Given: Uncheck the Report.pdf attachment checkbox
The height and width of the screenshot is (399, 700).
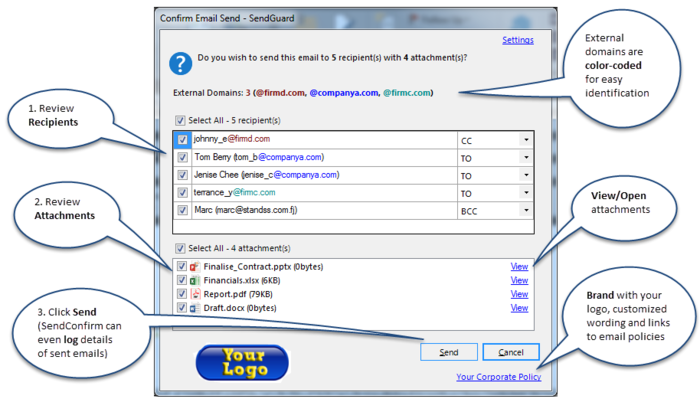Looking at the screenshot, I should [182, 294].
